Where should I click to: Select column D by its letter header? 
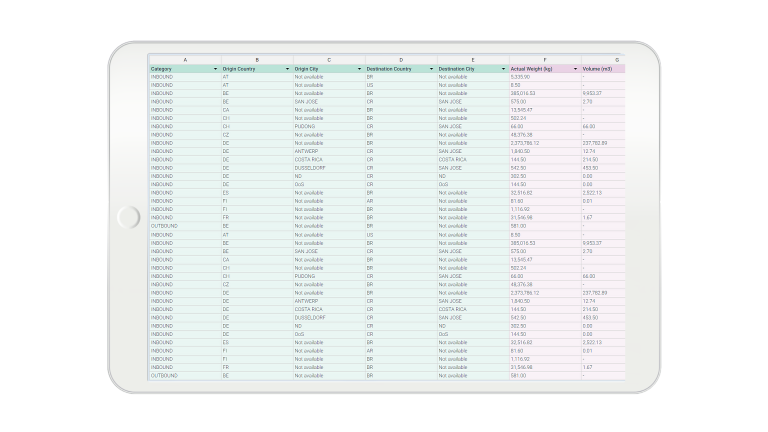tap(401, 60)
